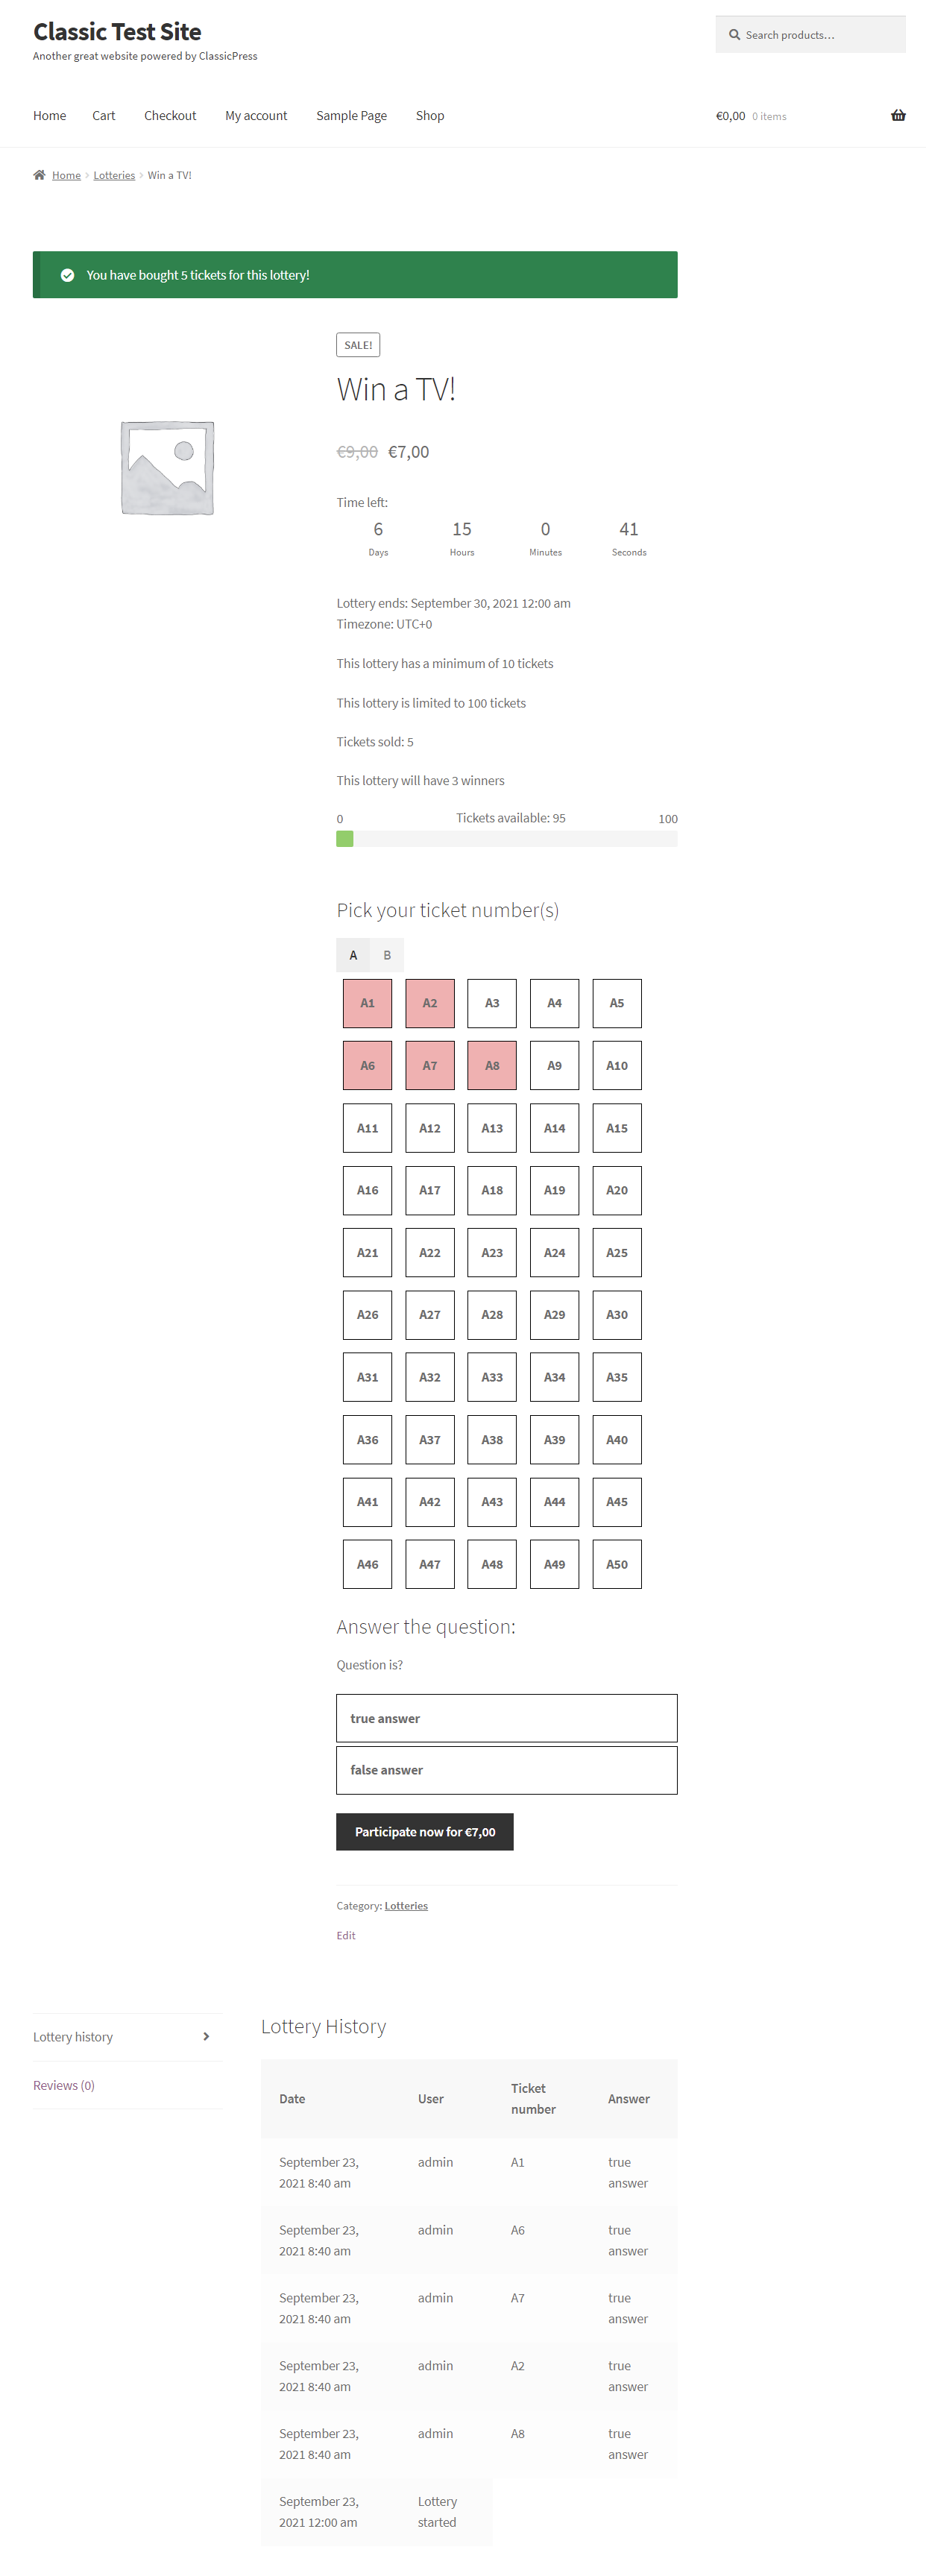This screenshot has height=2576, width=926.
Task: Pick ticket number A25
Action: coord(617,1252)
